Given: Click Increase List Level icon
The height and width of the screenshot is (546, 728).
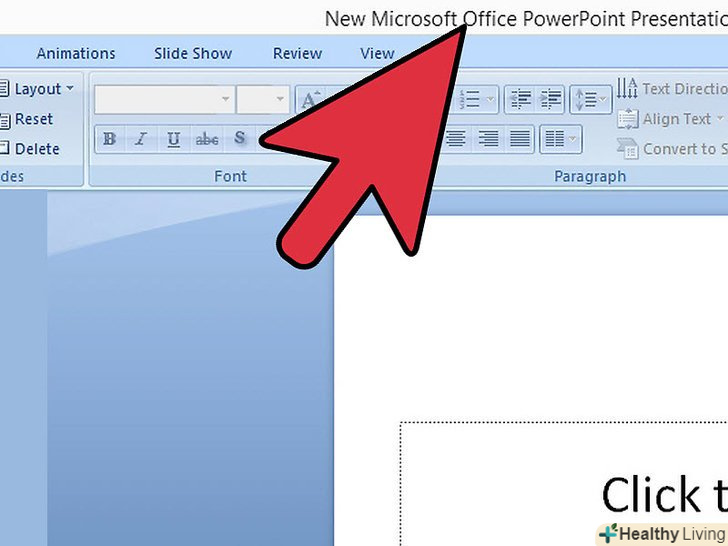Looking at the screenshot, I should [550, 99].
